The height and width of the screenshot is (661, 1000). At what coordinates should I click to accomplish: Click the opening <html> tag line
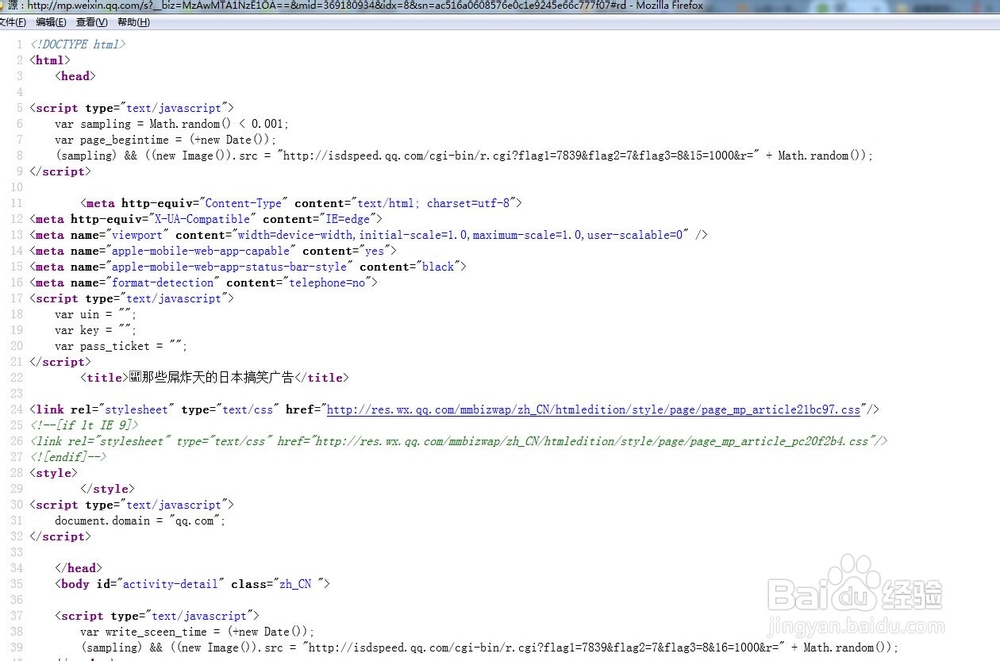click(x=50, y=60)
